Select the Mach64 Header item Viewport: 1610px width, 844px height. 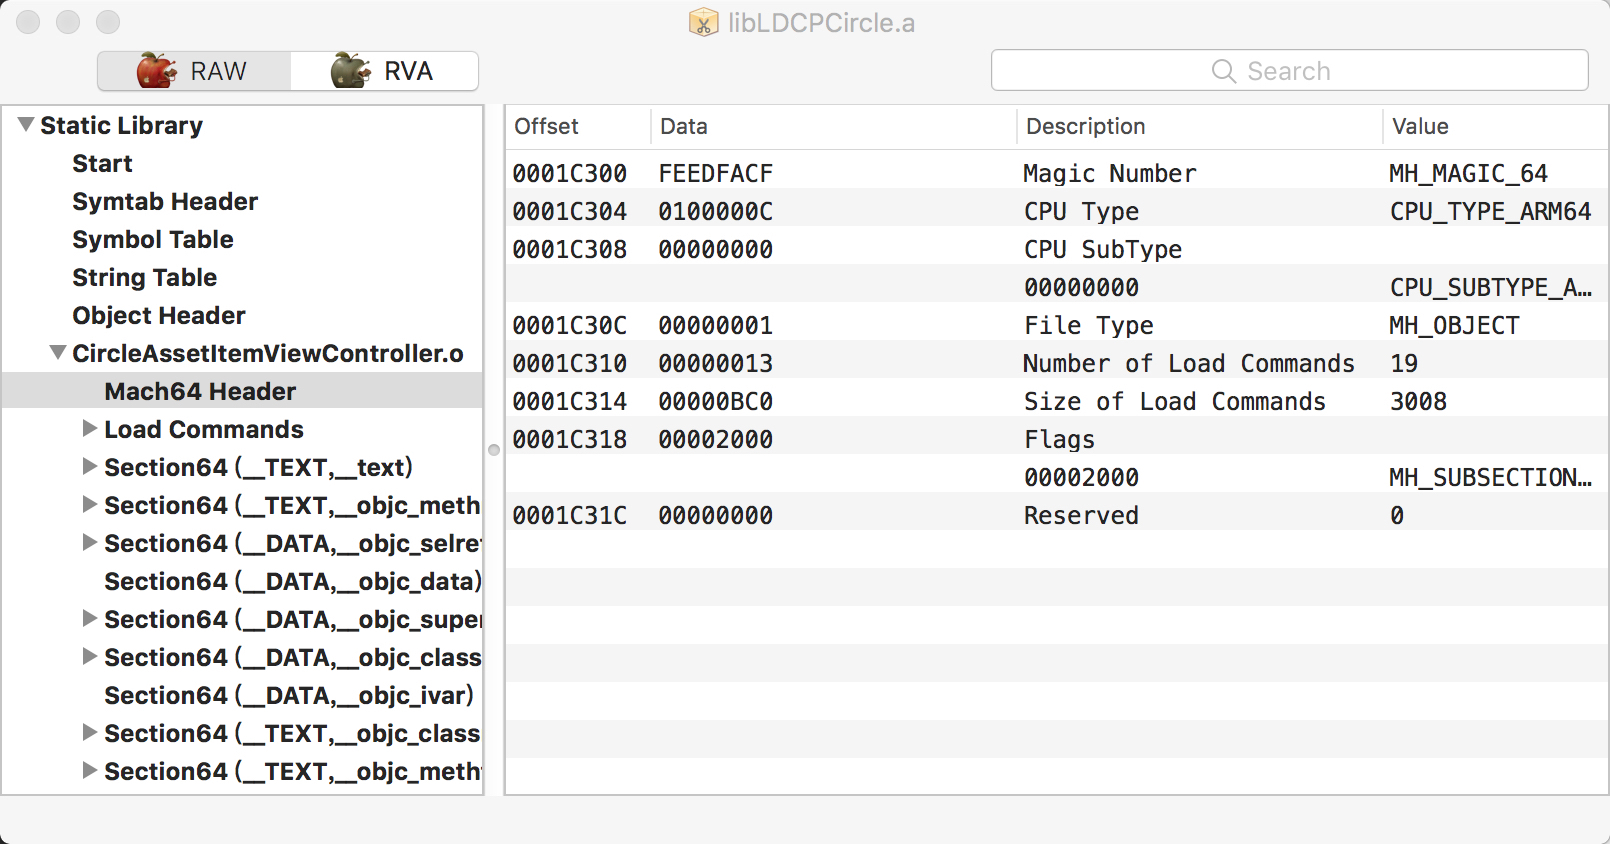pyautogui.click(x=242, y=391)
